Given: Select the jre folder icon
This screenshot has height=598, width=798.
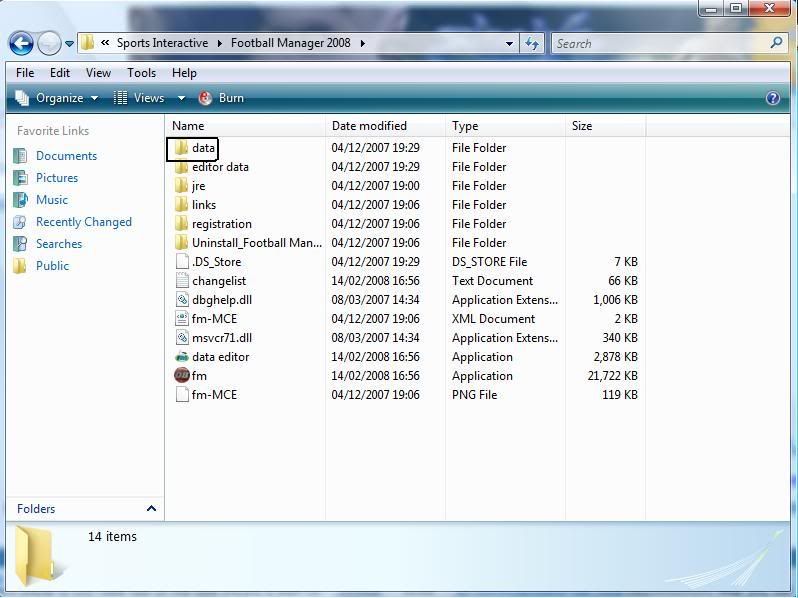Looking at the screenshot, I should 181,186.
